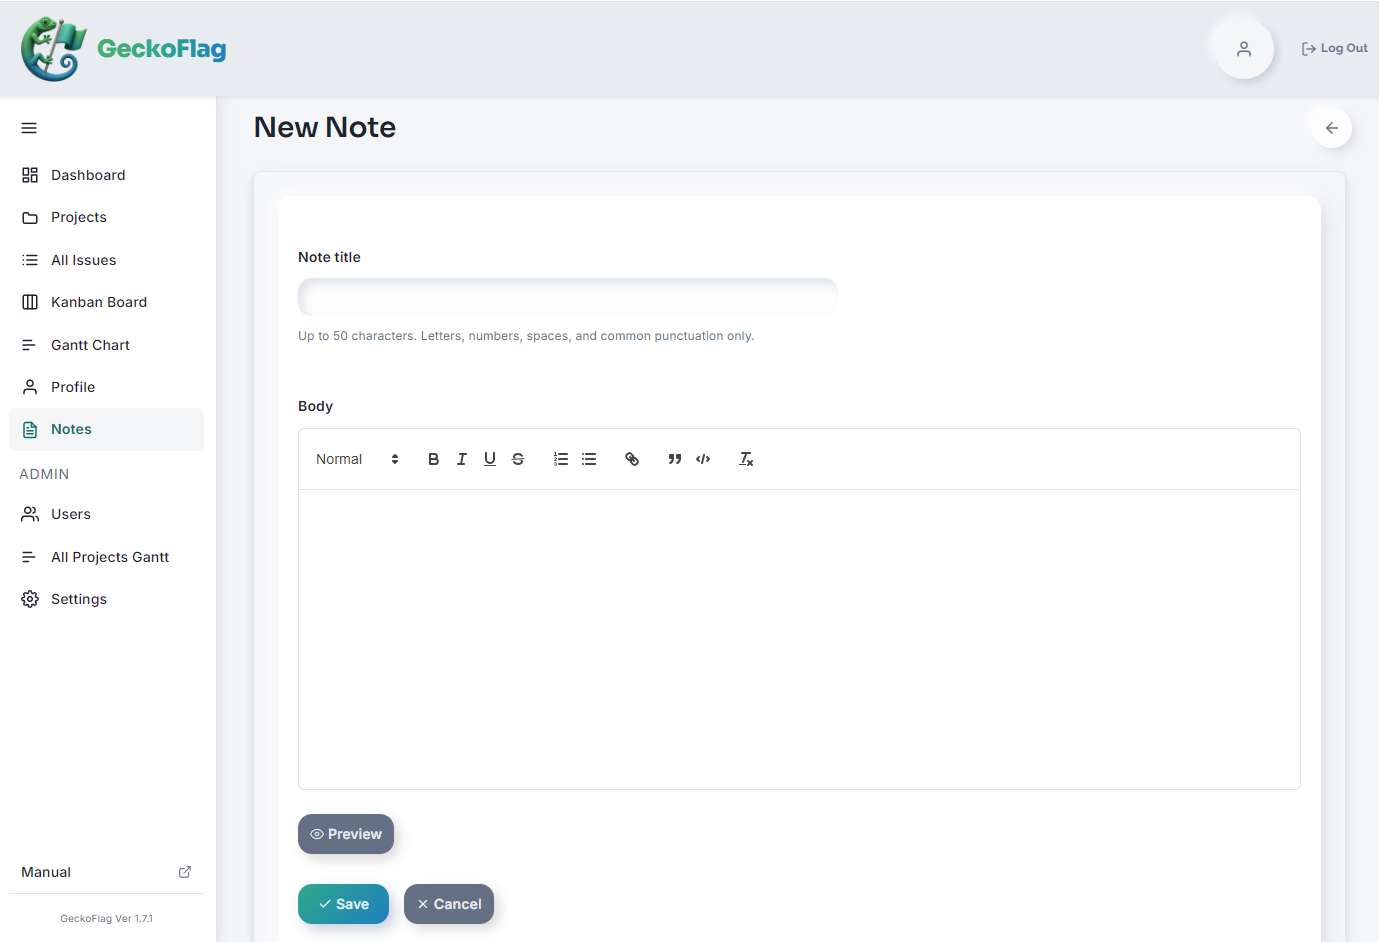Open the Profile page
Image resolution: width=1392 pixels, height=942 pixels.
[x=106, y=387]
